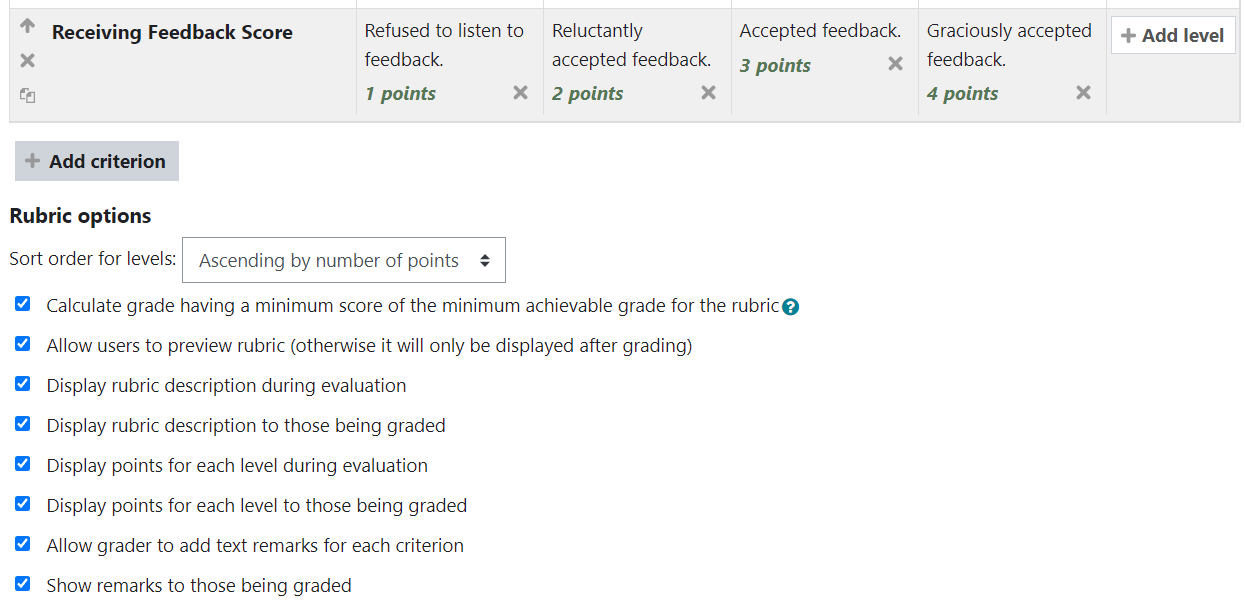Edit the Receiving Feedback Score criterion name
The image size is (1245, 605).
tap(172, 33)
